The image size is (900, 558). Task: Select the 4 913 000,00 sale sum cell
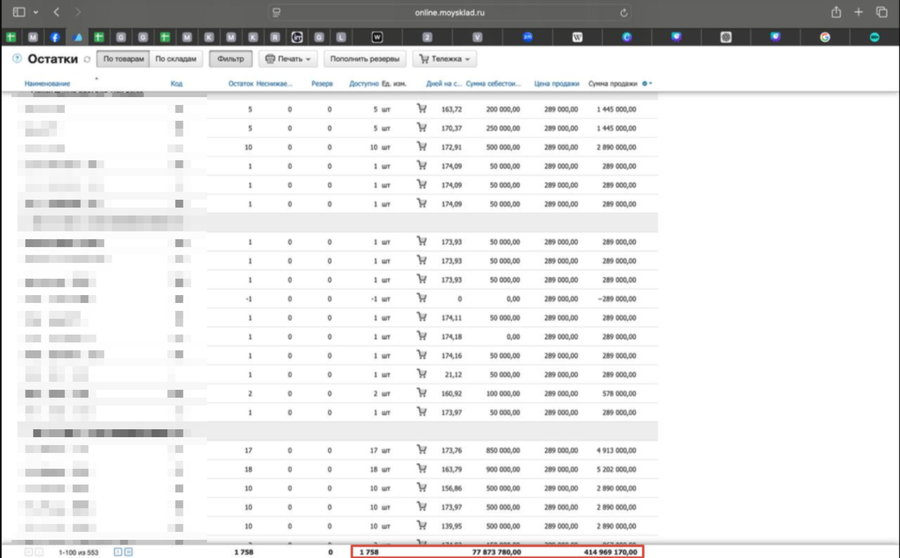[x=616, y=450]
